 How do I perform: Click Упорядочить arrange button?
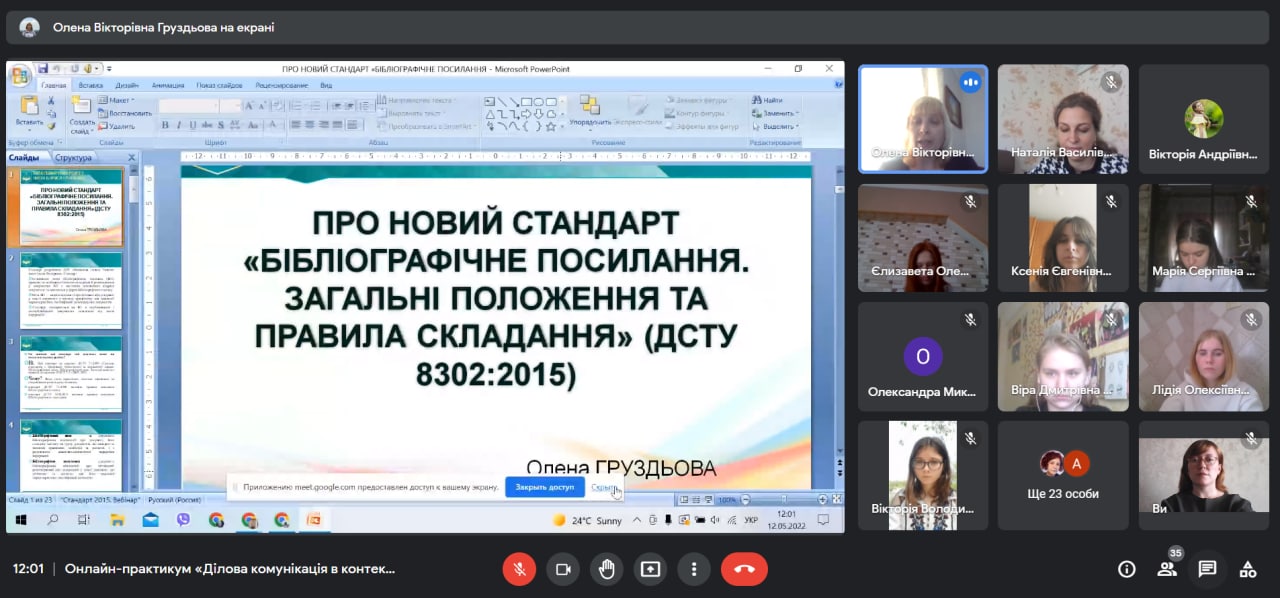(590, 112)
